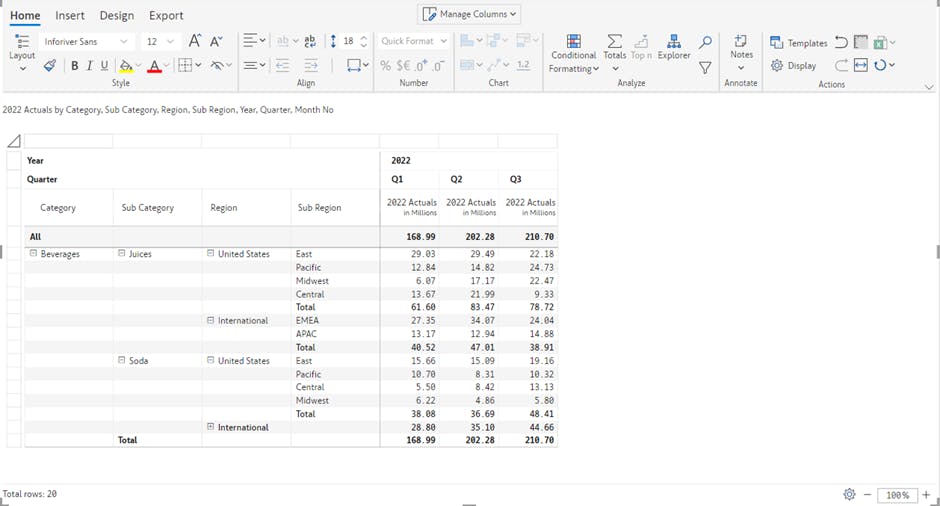Open the Inforiver Sans font dropdown
Screen dimensions: 940x506
pyautogui.click(x=86, y=42)
